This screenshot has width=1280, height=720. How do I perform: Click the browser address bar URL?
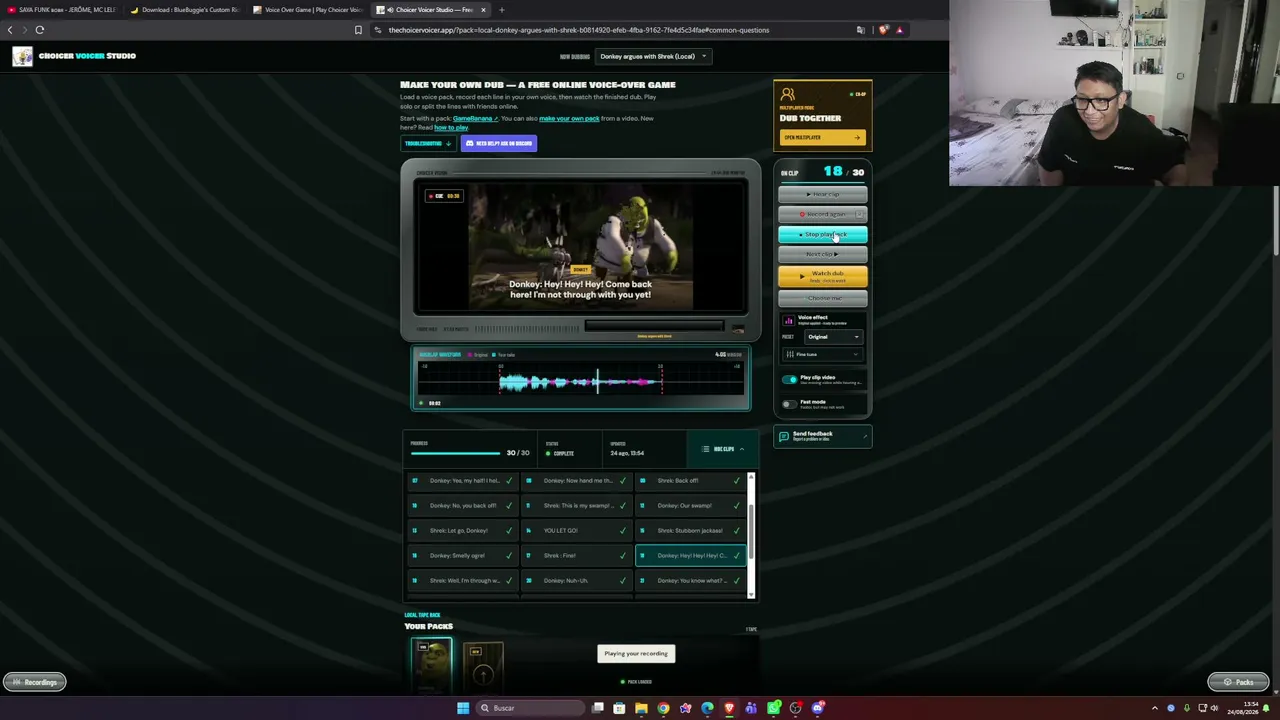[x=579, y=30]
